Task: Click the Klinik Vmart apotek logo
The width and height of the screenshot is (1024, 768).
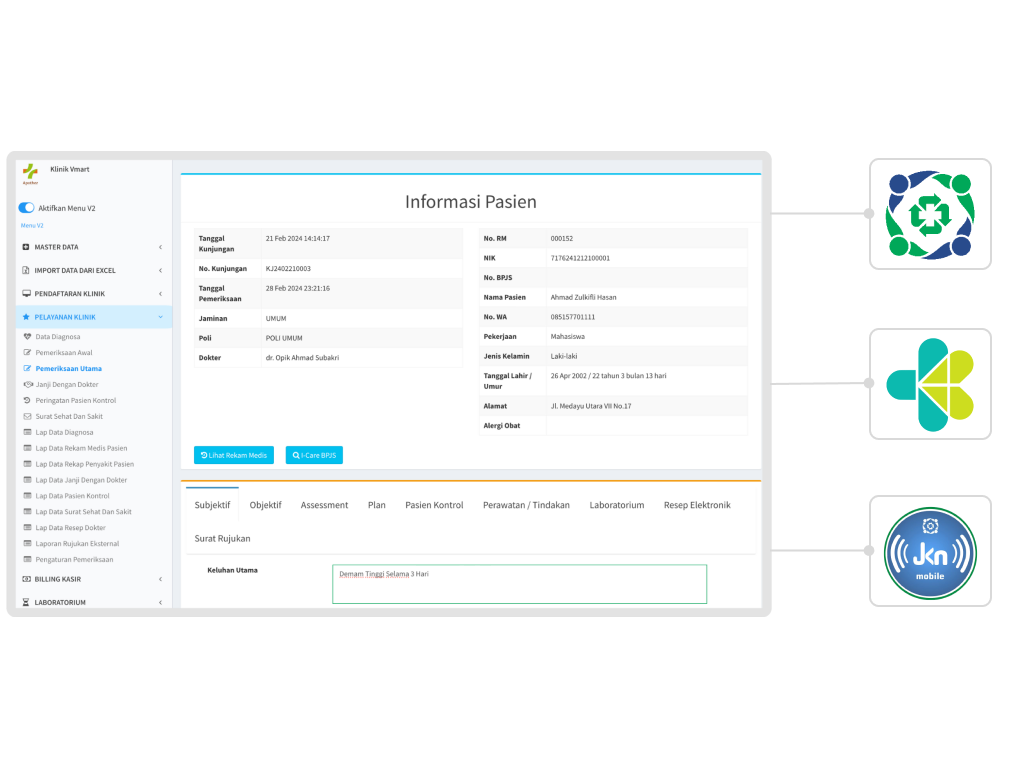Action: [30, 173]
